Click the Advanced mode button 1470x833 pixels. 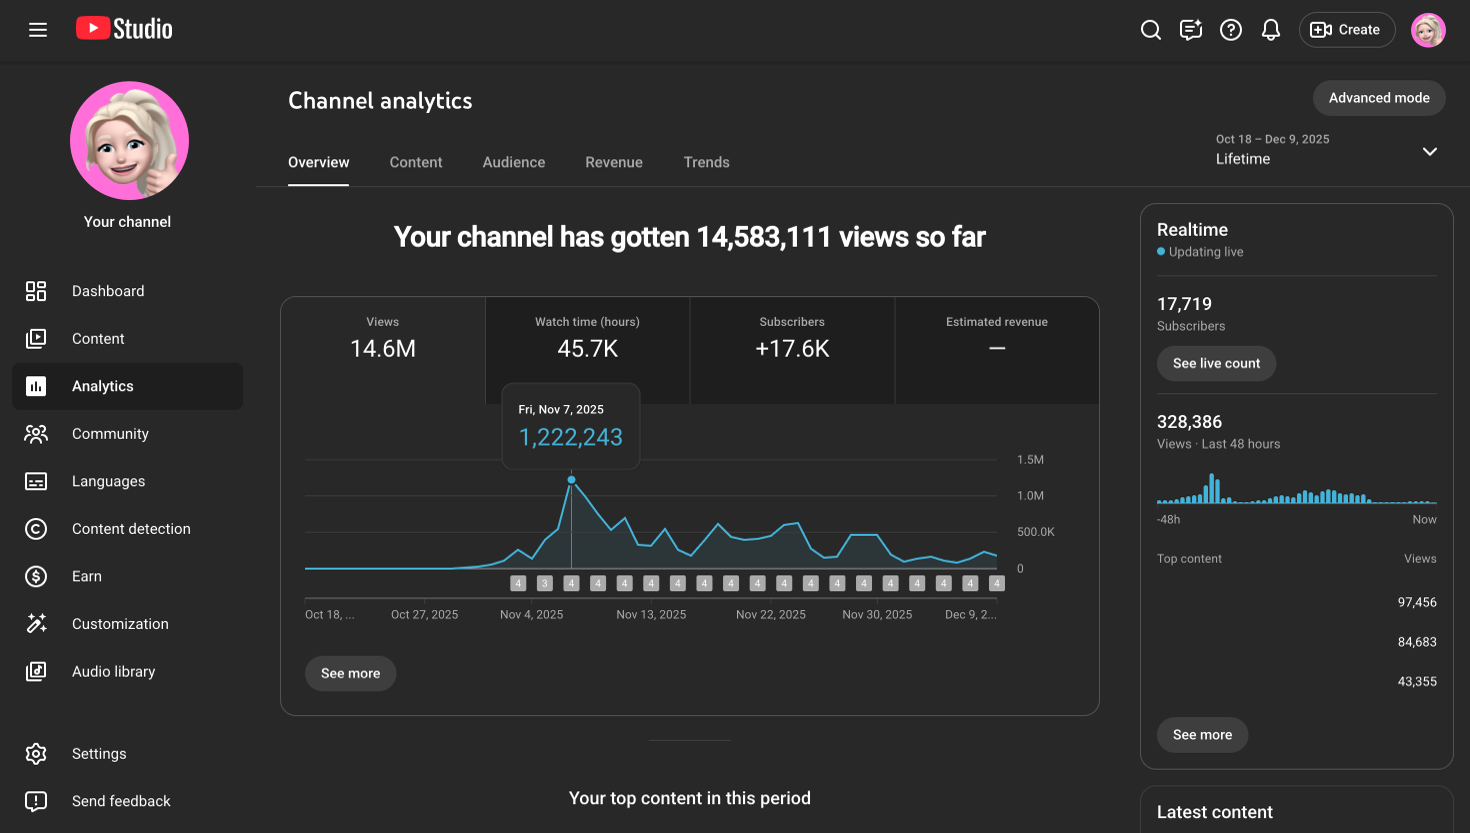coord(1379,98)
